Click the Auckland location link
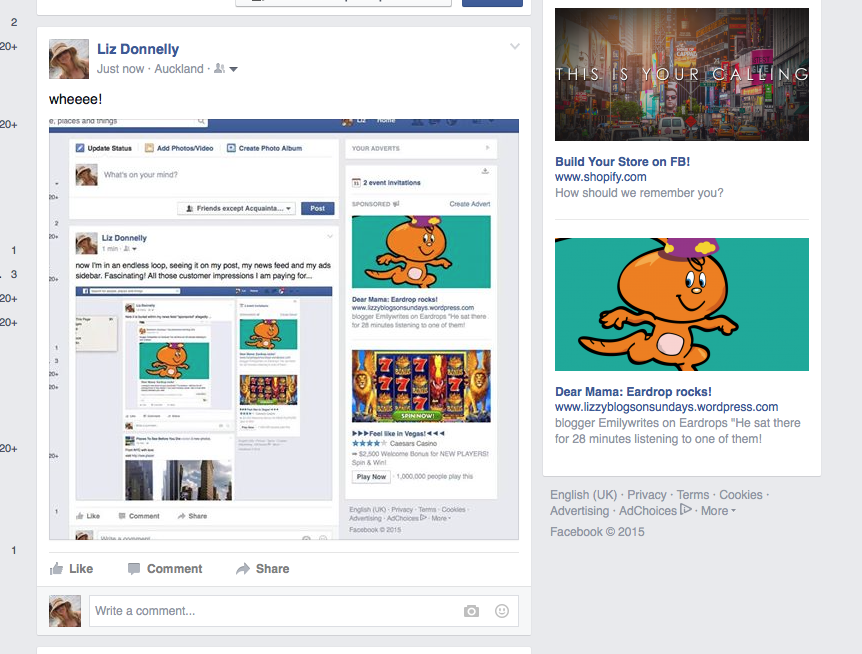The image size is (862, 654). point(178,69)
